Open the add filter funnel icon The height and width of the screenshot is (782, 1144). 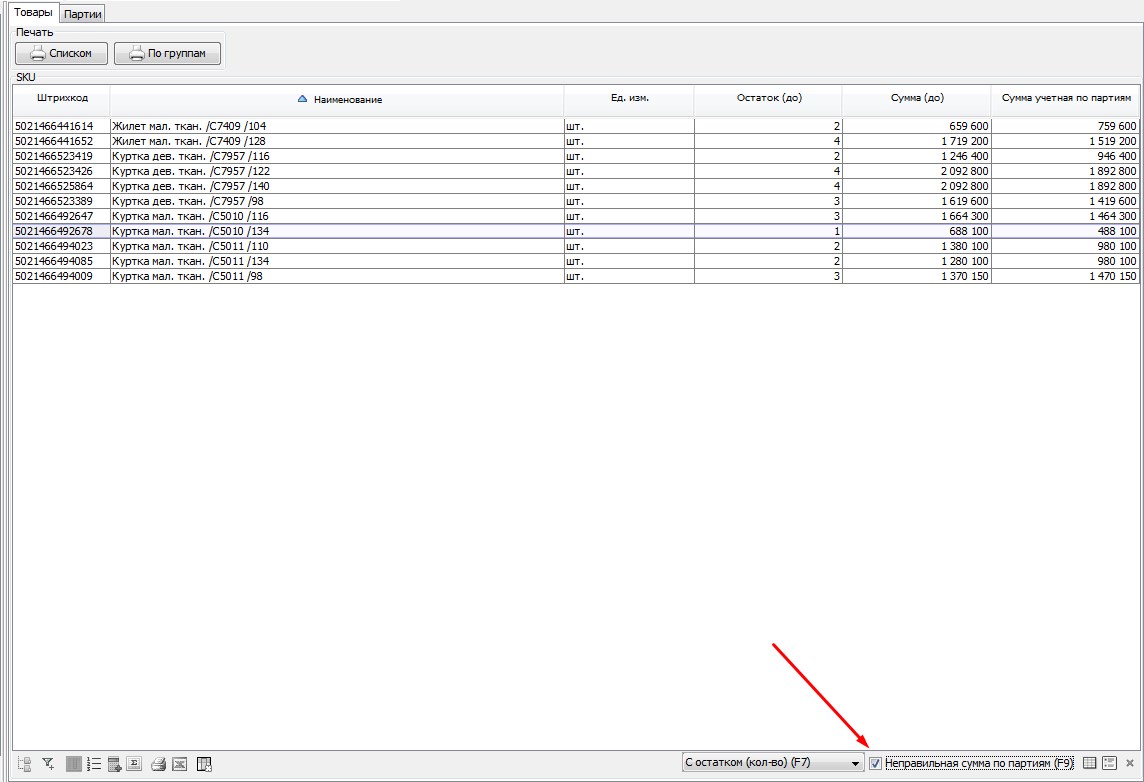click(48, 764)
